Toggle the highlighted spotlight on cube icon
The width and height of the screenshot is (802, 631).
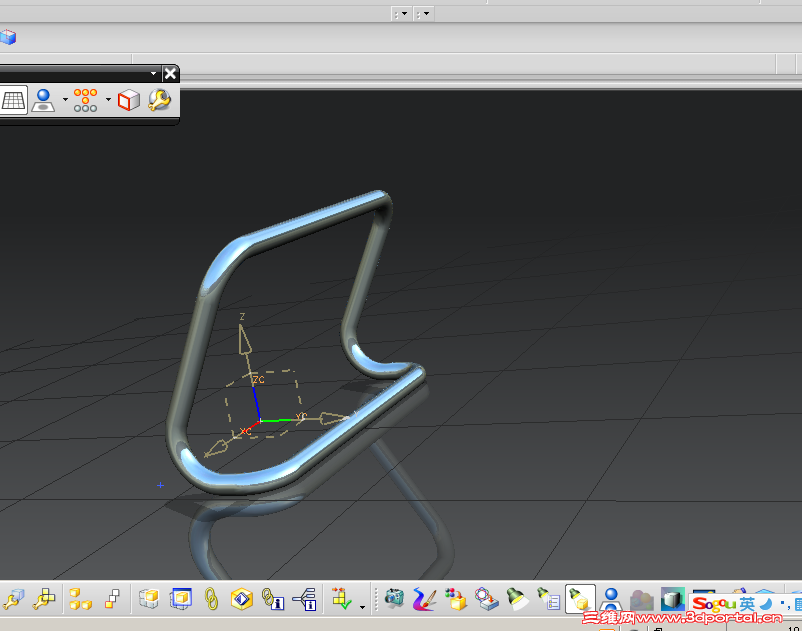click(580, 599)
